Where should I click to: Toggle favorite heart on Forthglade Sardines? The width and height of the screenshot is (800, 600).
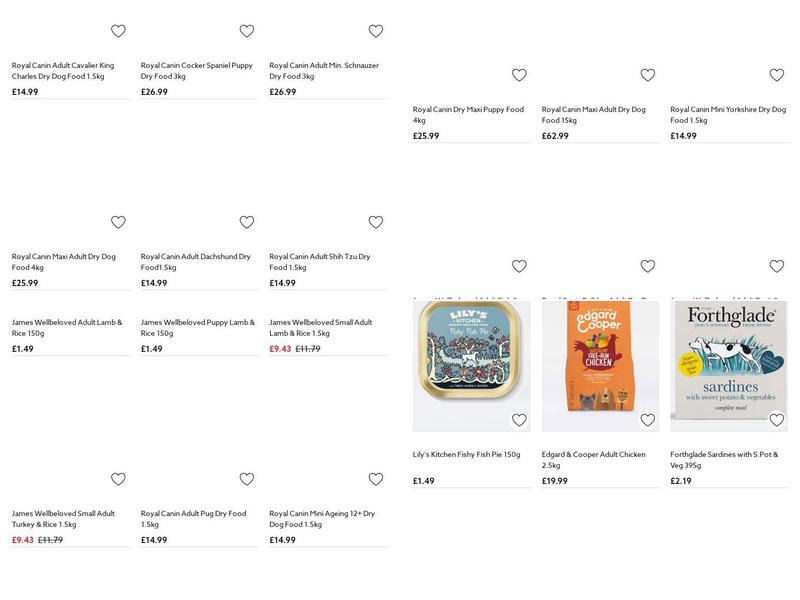pyautogui.click(x=777, y=420)
